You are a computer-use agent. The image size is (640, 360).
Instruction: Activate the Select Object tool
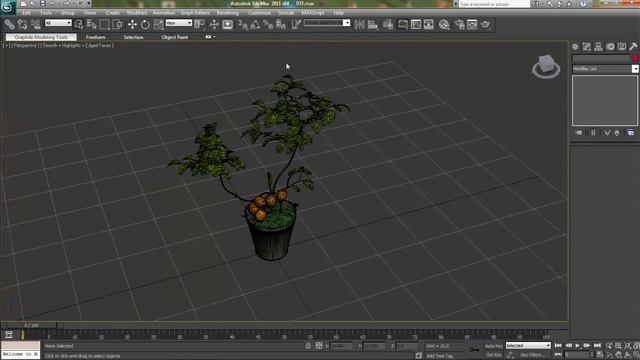tap(79, 24)
